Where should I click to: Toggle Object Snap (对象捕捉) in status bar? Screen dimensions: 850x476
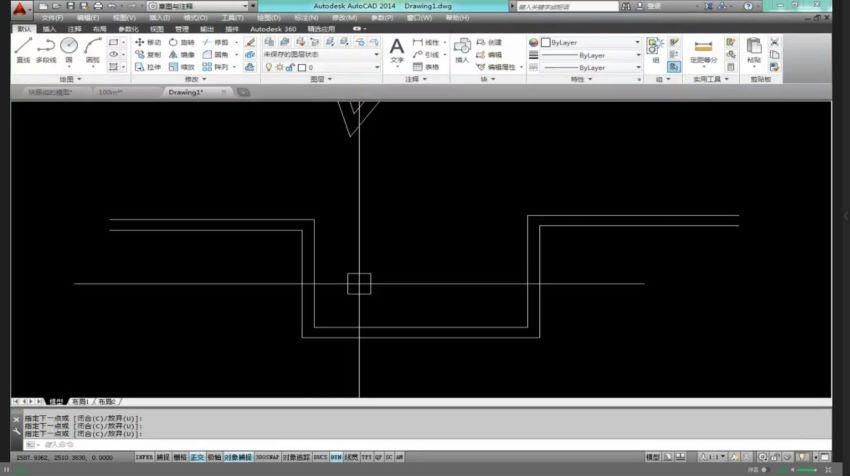(239, 458)
